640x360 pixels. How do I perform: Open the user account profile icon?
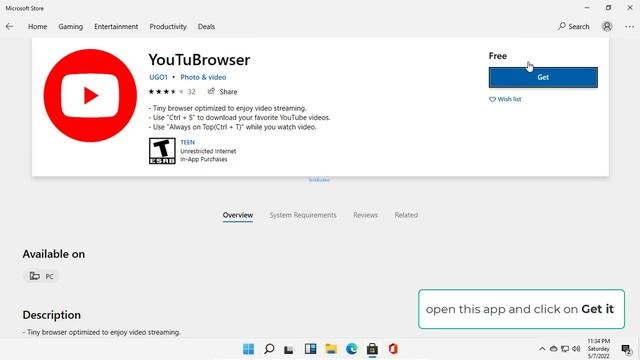[607, 27]
